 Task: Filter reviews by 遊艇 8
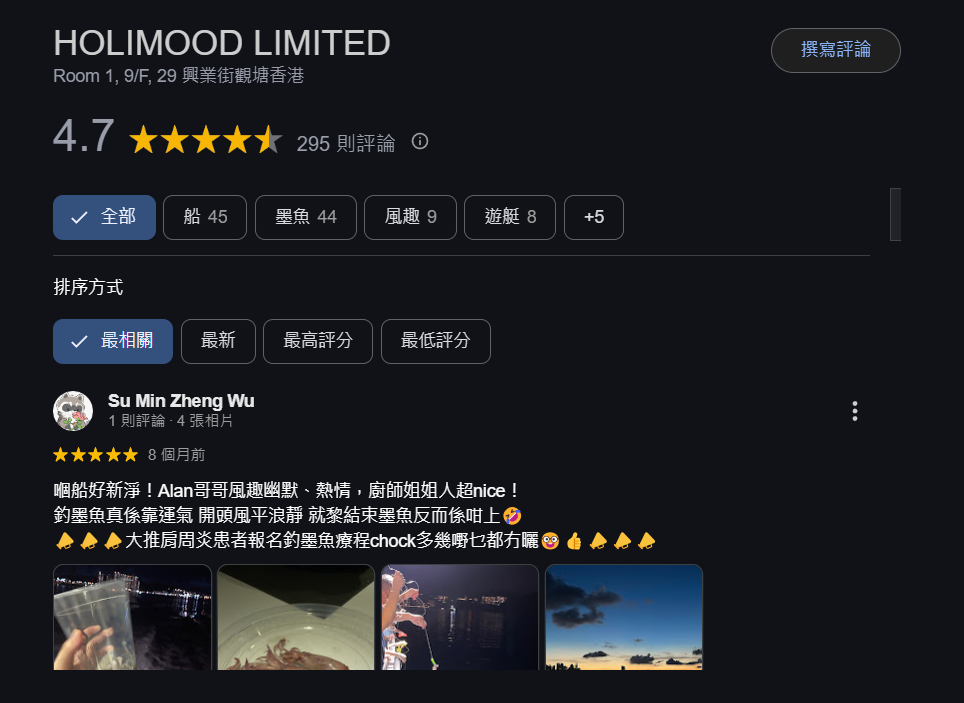tap(510, 217)
